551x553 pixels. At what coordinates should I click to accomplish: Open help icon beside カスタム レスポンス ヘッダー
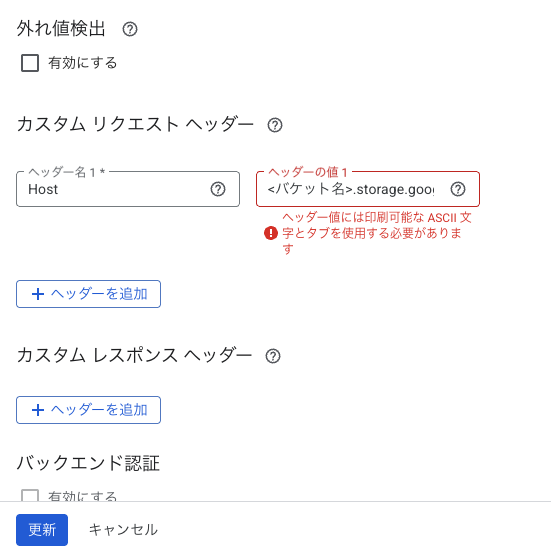(x=273, y=356)
